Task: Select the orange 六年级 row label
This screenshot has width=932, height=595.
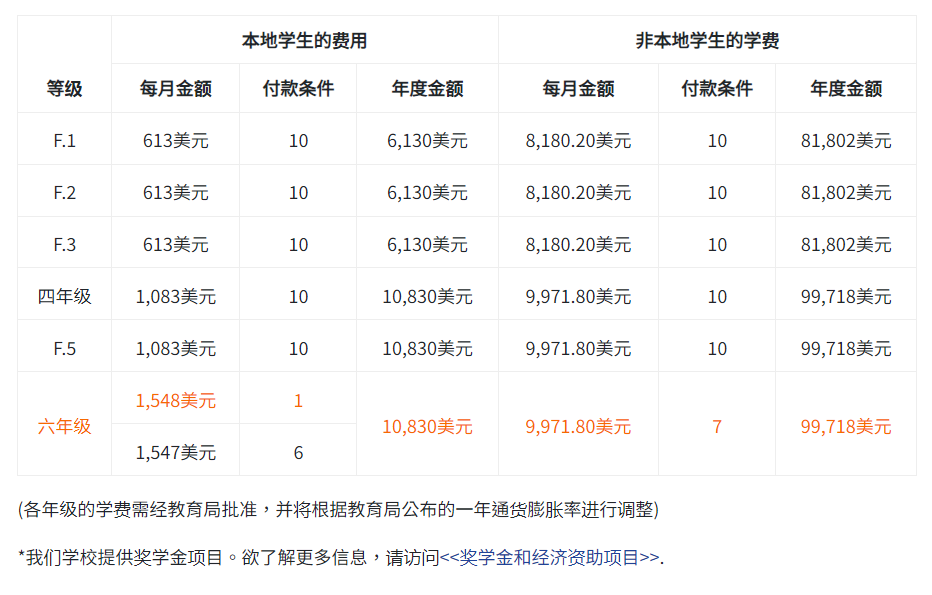Action: pos(64,426)
